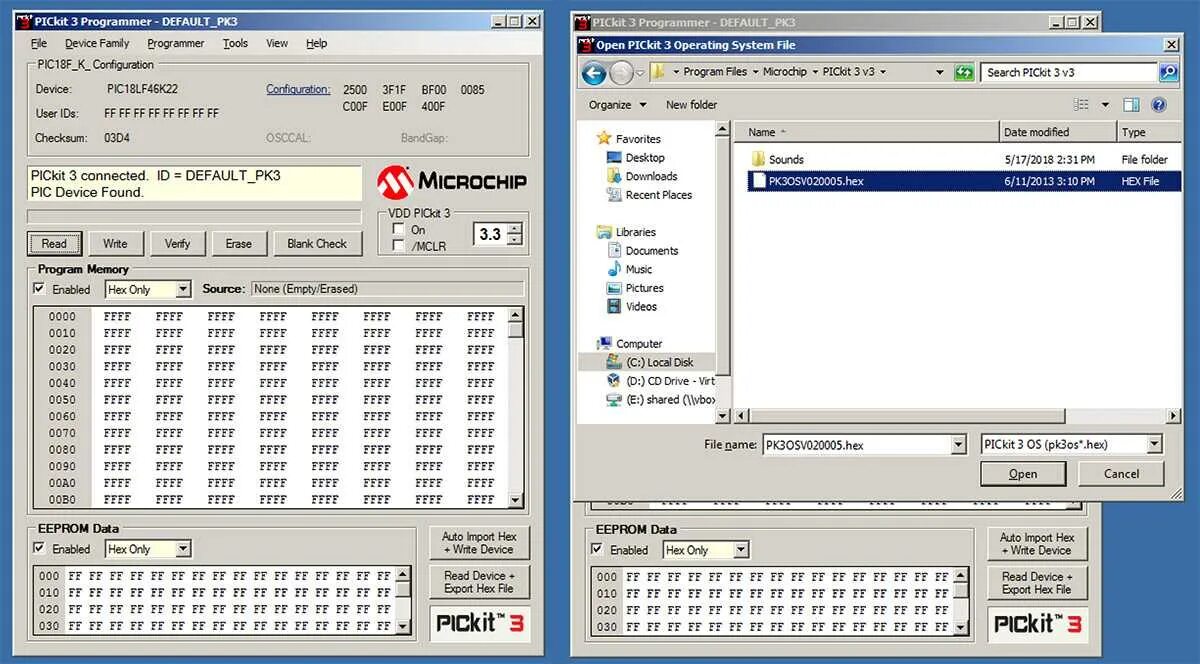Click the Program Memory vertical scrollbar
1200x664 pixels.
515,407
